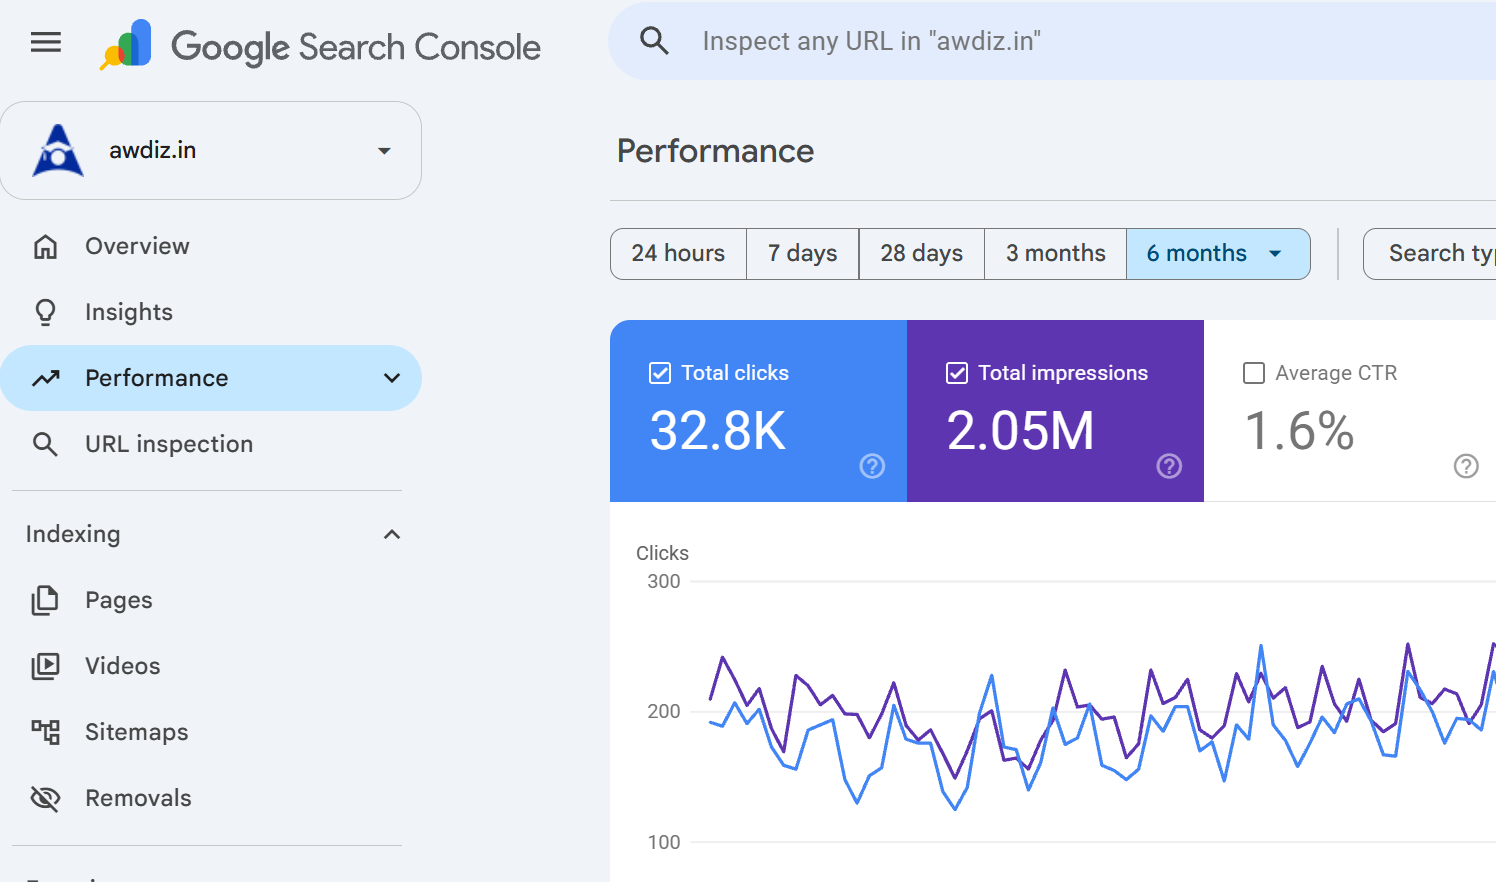Enable the Average CTR checkbox
Screen dimensions: 1496x882
click(x=1254, y=373)
